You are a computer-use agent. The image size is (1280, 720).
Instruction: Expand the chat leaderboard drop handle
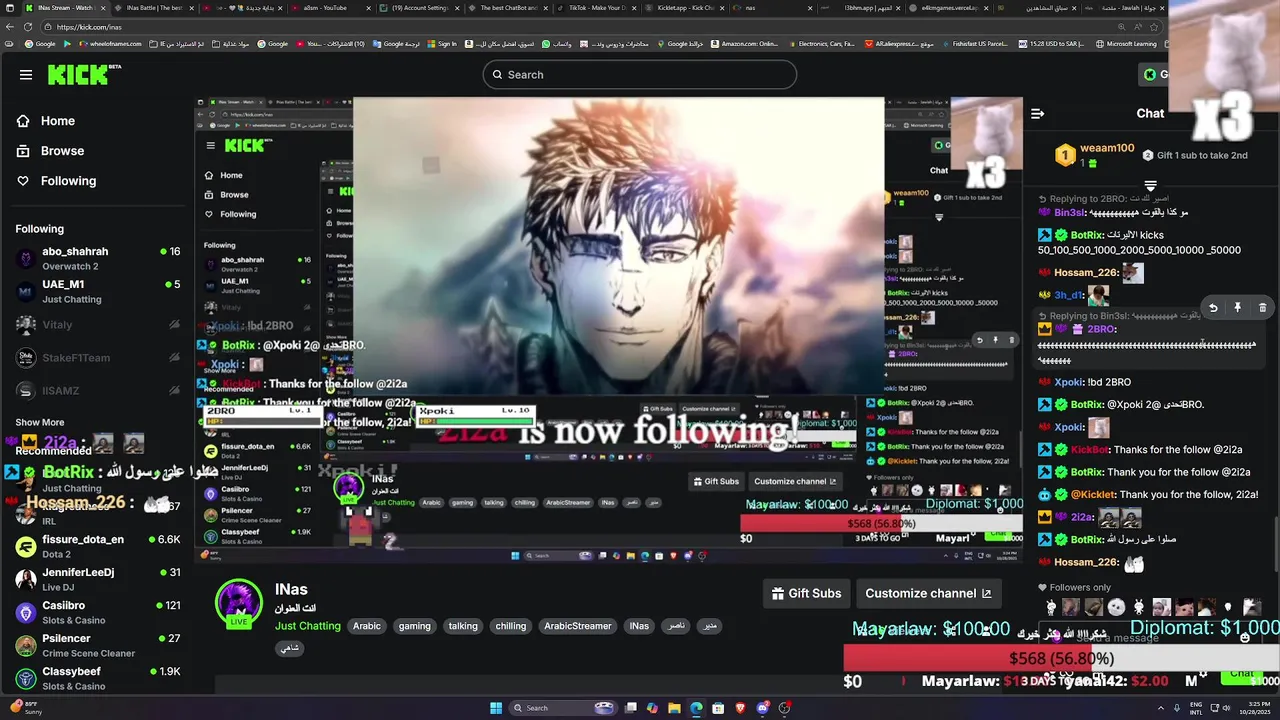coord(1150,186)
